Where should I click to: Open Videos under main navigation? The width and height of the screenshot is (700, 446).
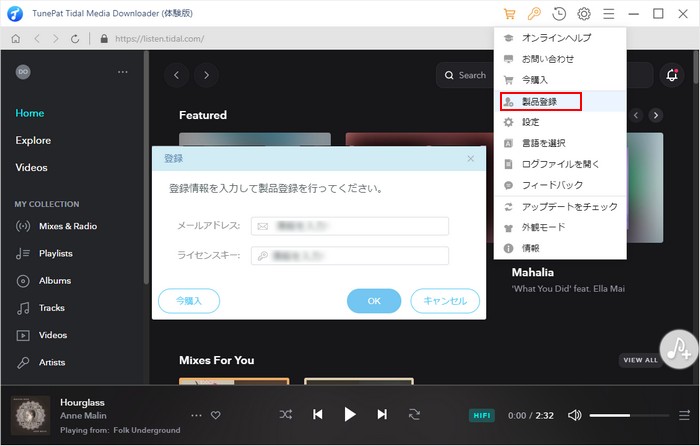pos(31,167)
